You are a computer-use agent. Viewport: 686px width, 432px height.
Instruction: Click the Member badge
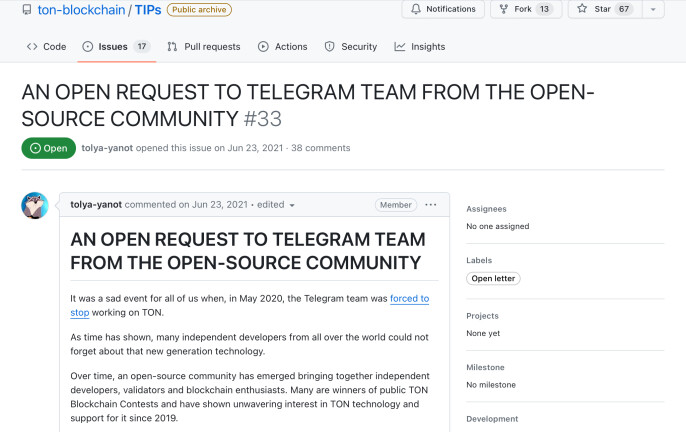pyautogui.click(x=396, y=205)
